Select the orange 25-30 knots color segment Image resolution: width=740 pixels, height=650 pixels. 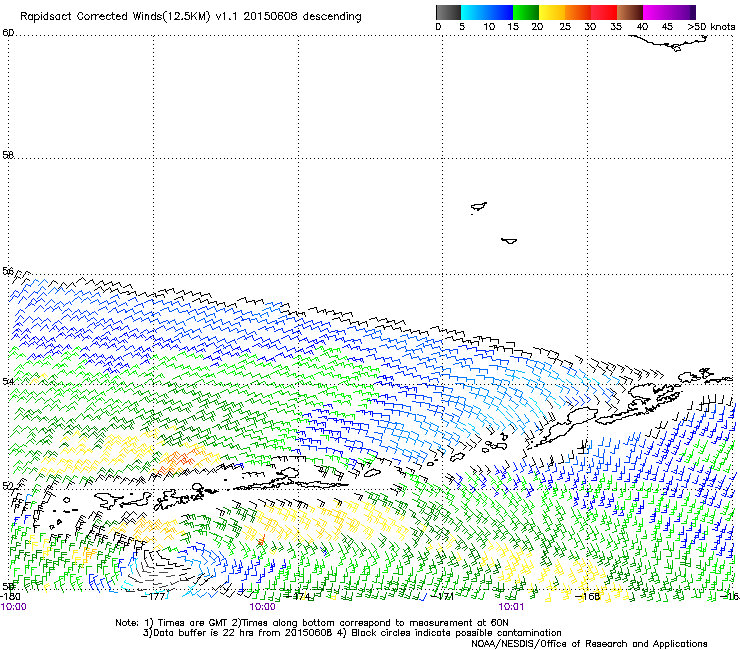[x=578, y=12]
